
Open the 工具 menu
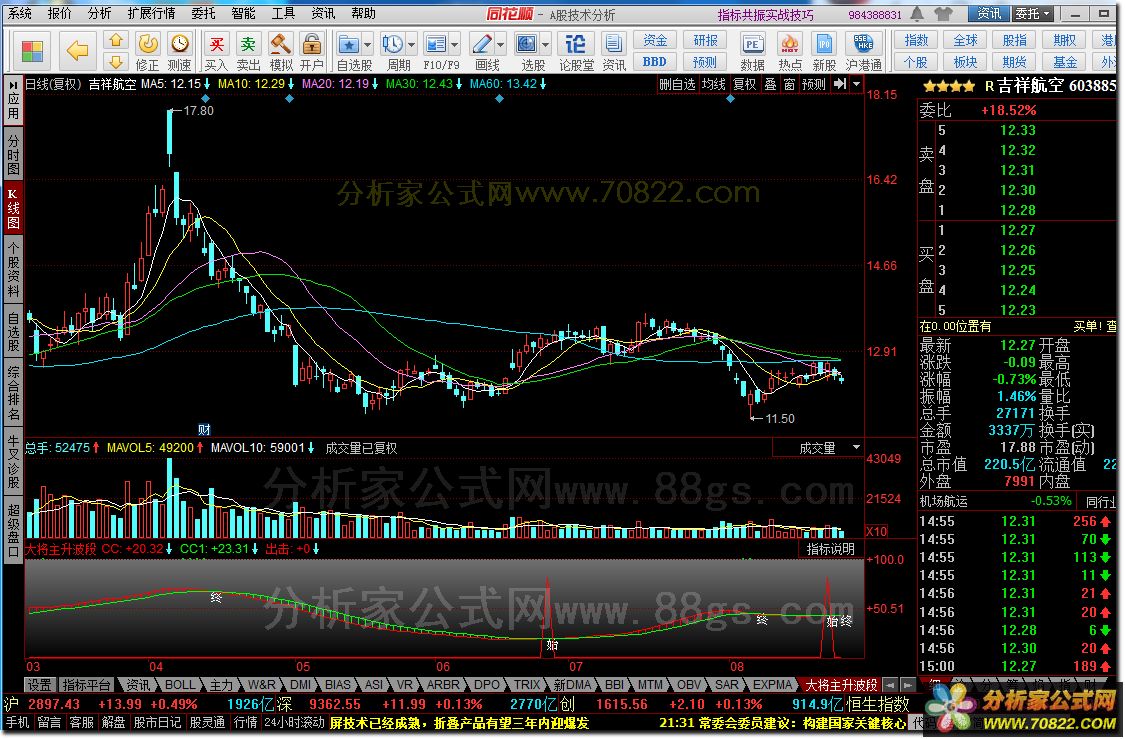[283, 13]
